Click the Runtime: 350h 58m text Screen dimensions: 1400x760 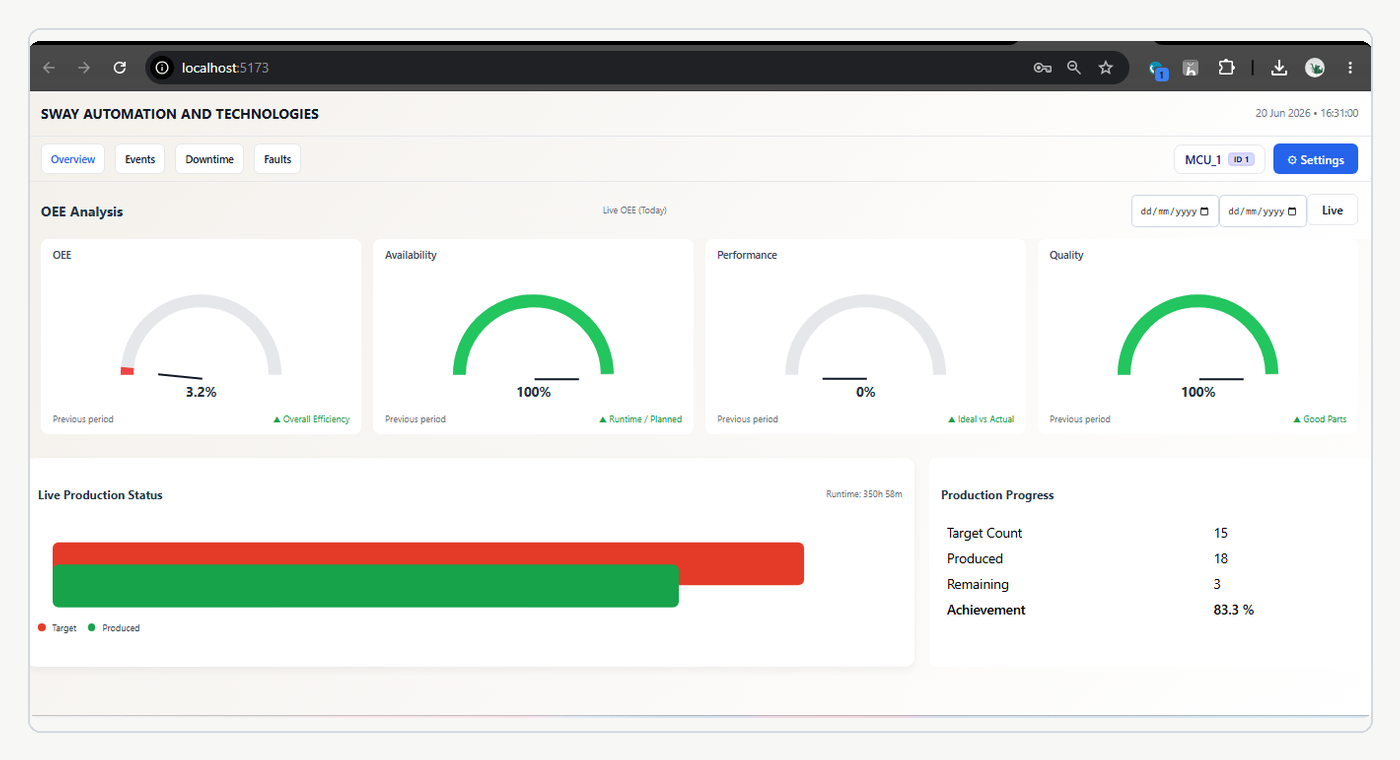[x=864, y=494]
